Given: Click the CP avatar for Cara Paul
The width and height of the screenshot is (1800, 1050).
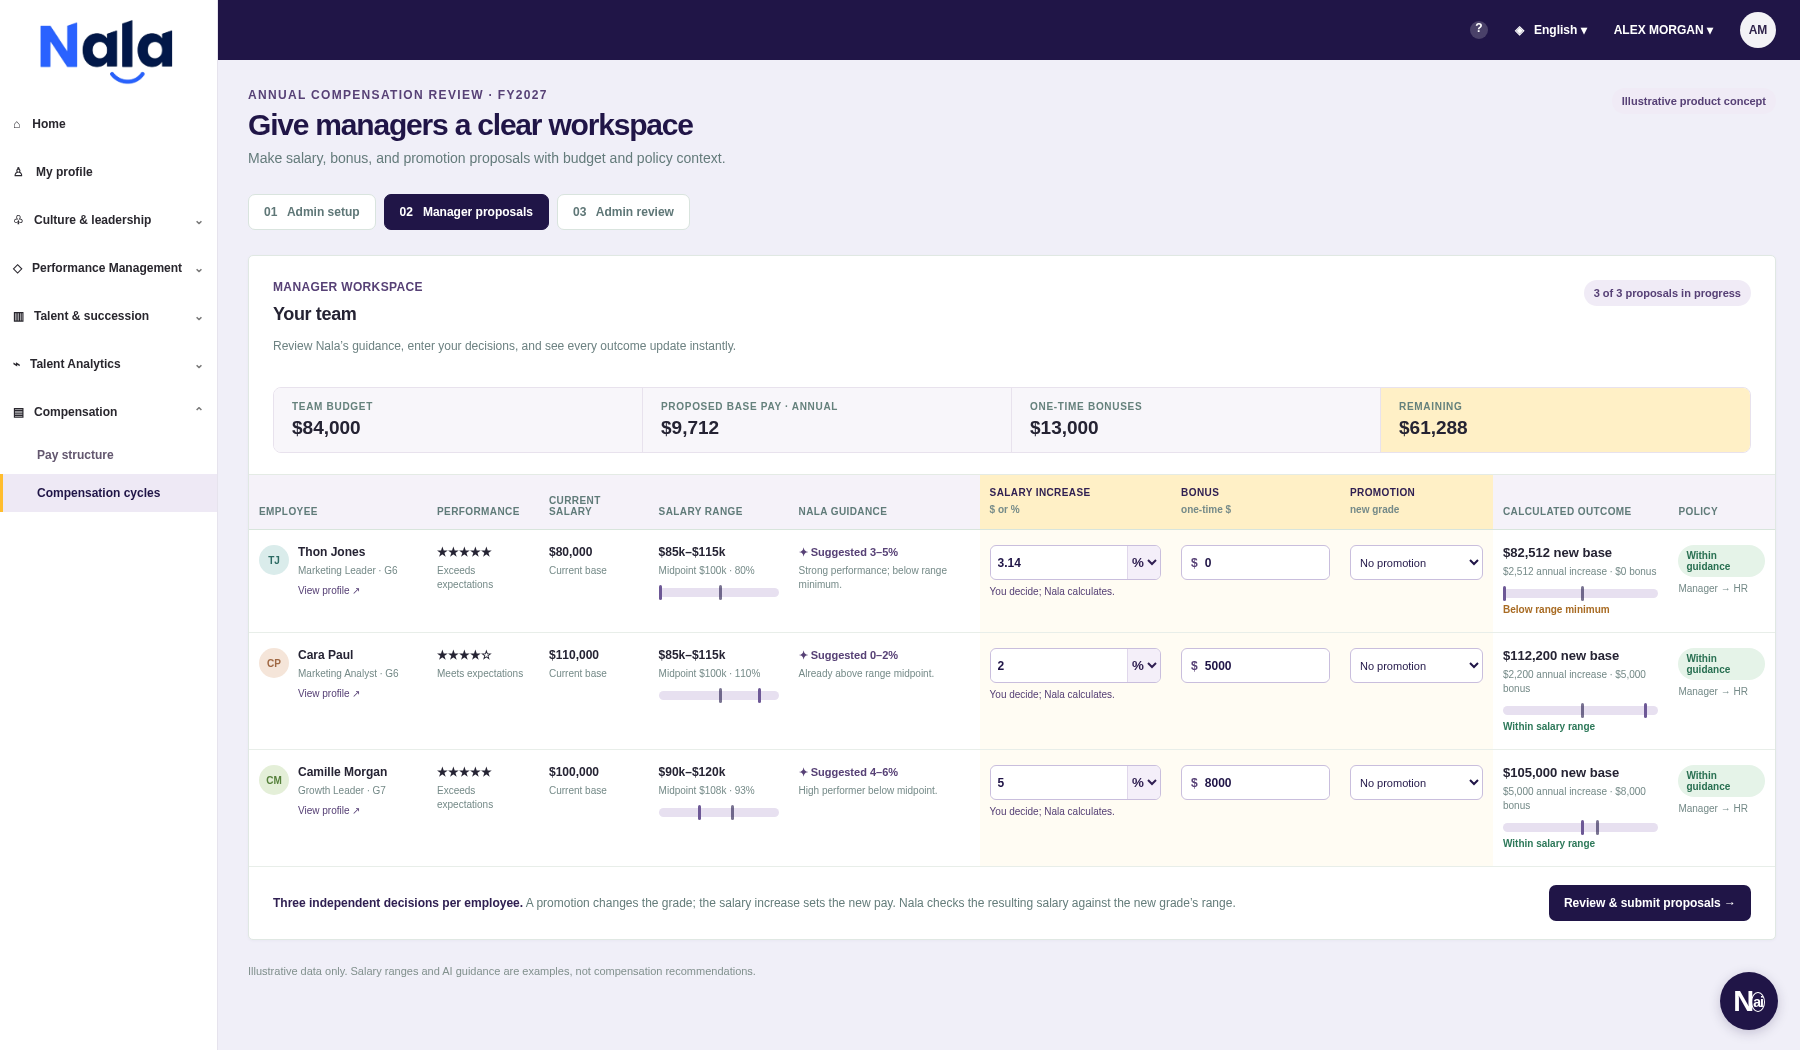Looking at the screenshot, I should coord(274,663).
